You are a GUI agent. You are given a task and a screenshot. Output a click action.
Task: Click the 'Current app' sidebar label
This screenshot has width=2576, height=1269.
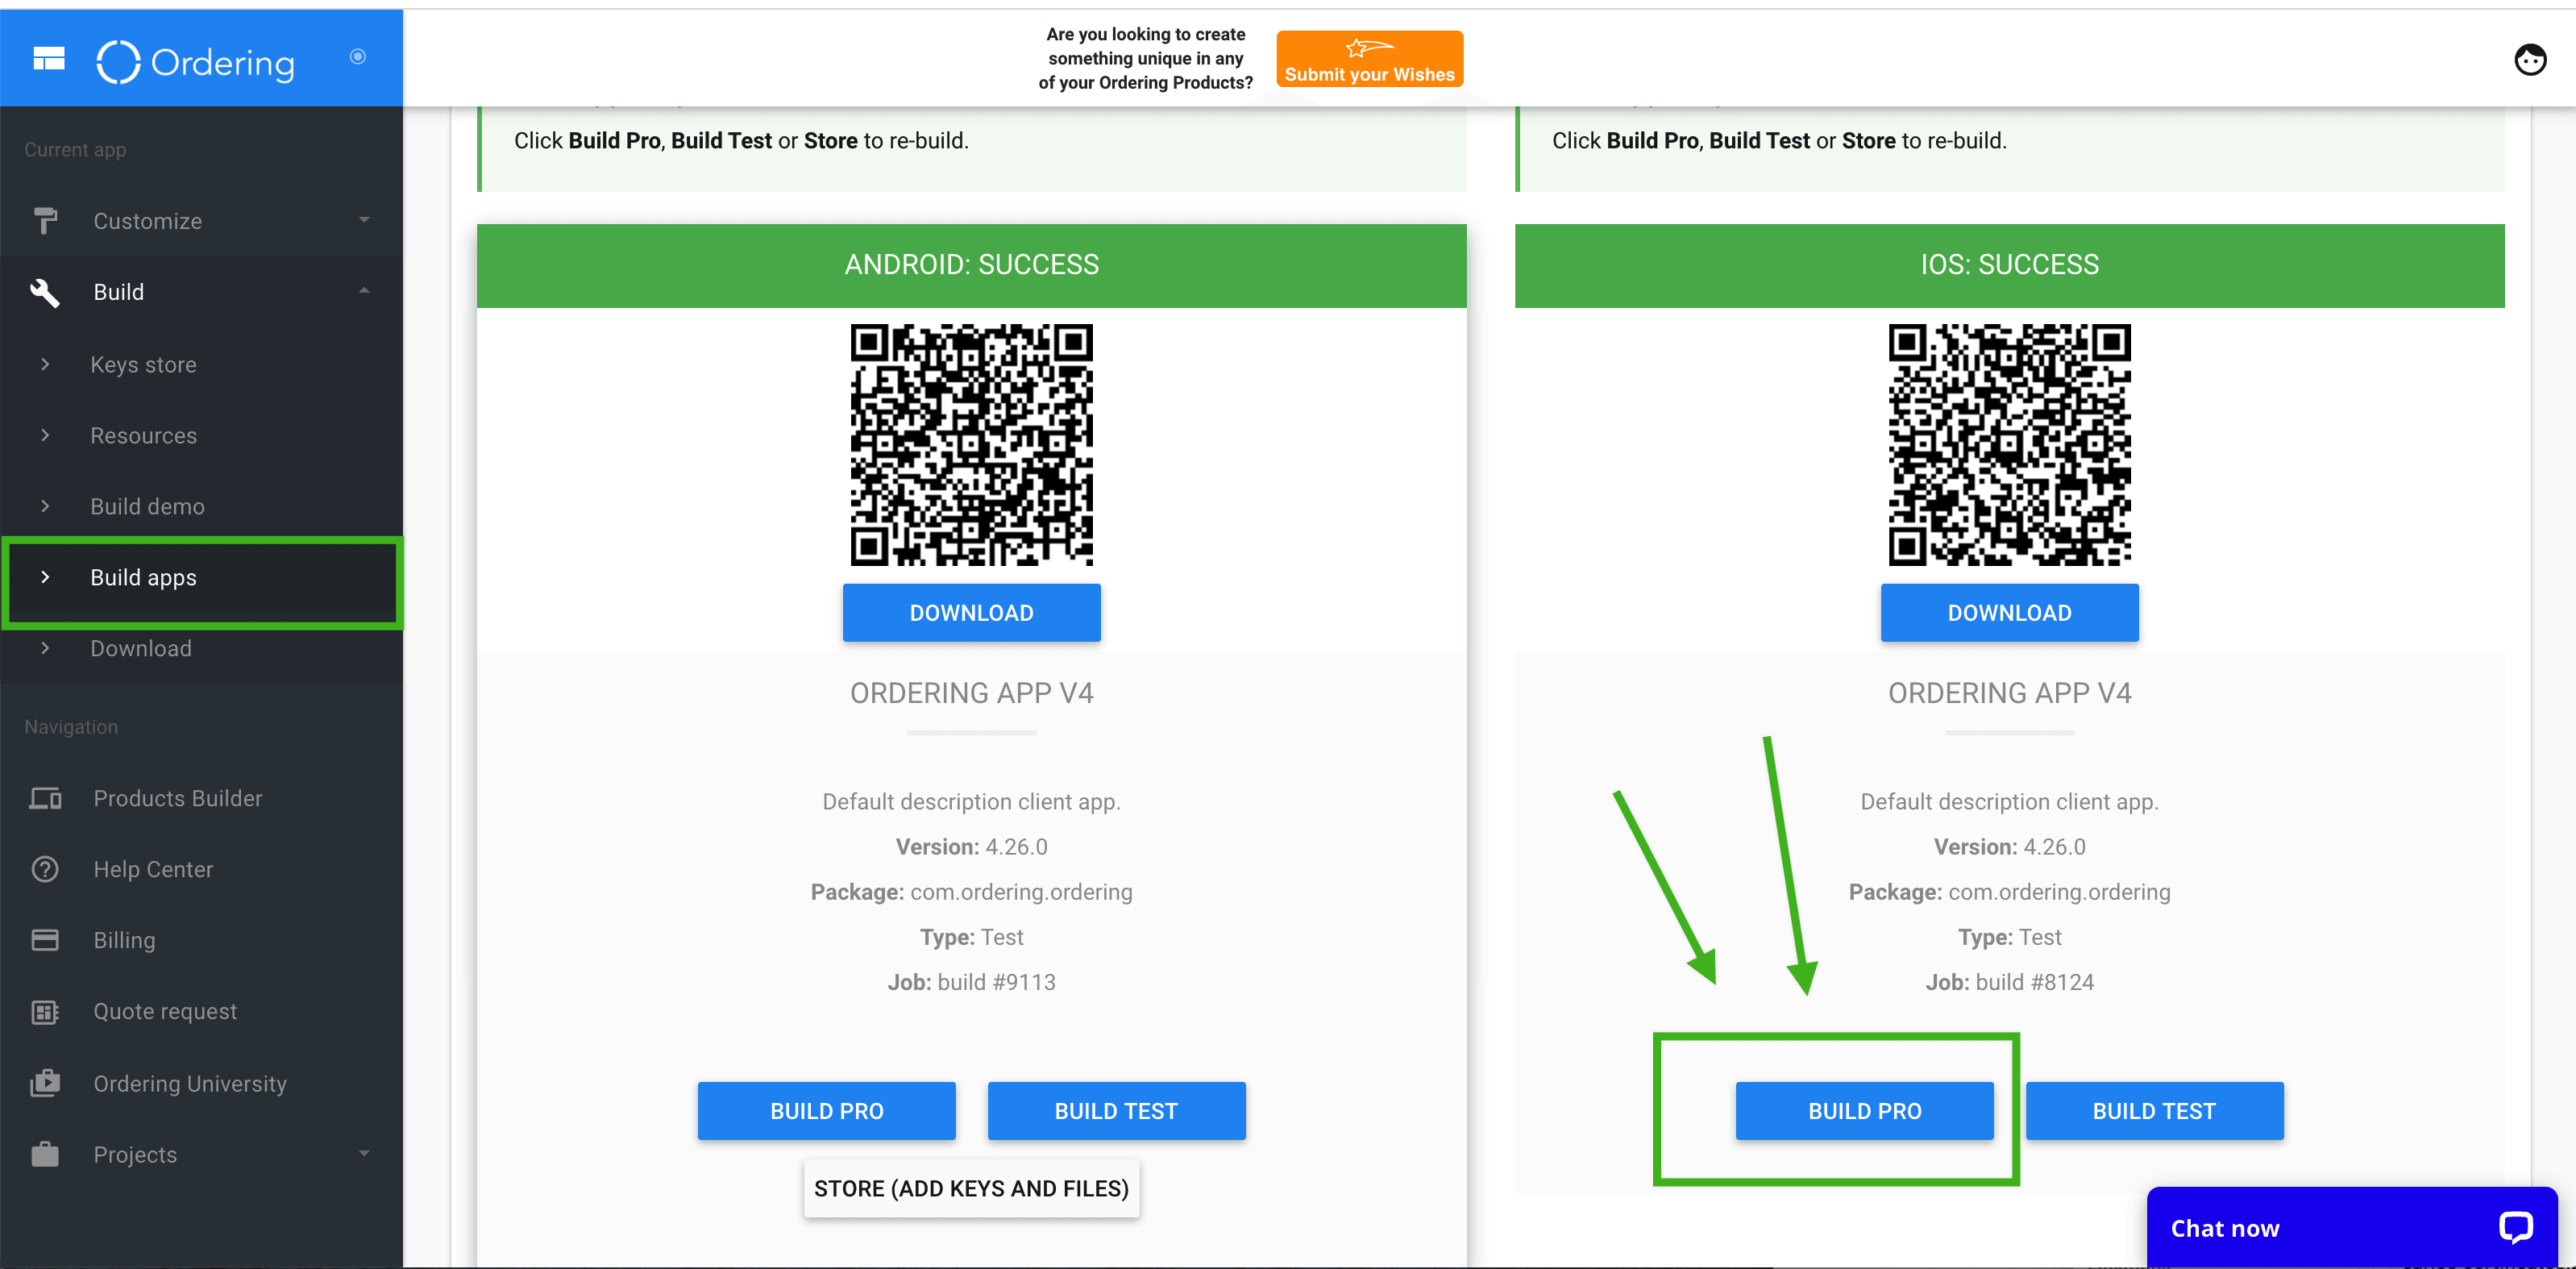click(x=75, y=150)
